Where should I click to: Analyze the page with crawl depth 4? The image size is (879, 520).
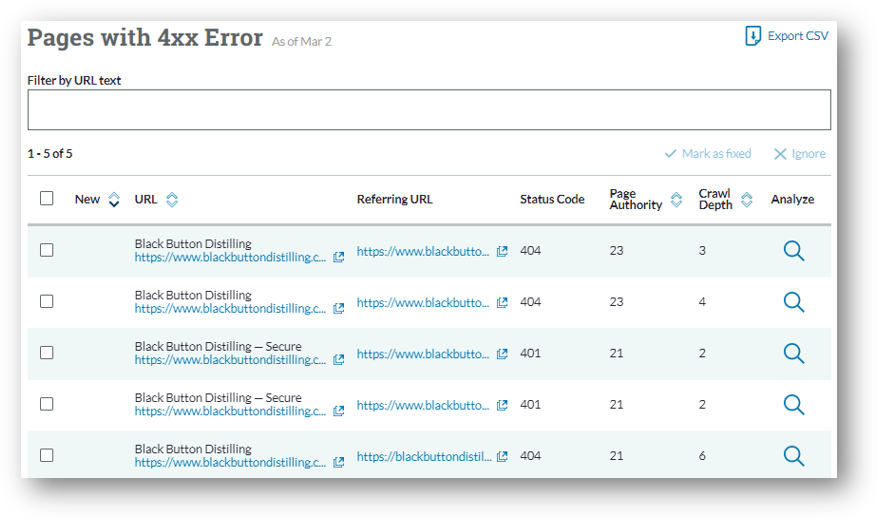pyautogui.click(x=794, y=302)
